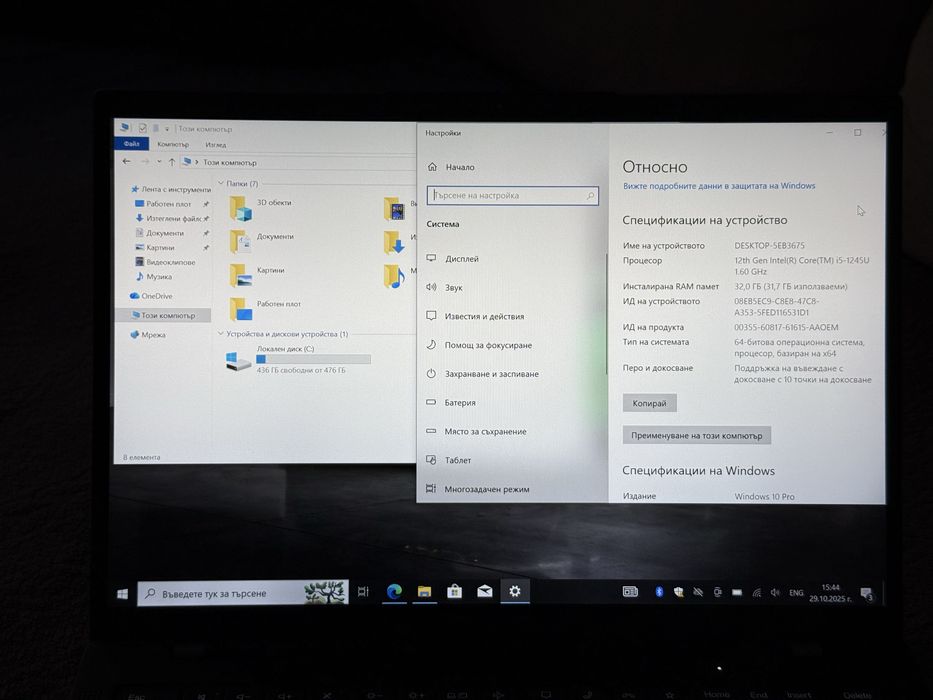Select Този компютър in navigation pane

(x=163, y=315)
